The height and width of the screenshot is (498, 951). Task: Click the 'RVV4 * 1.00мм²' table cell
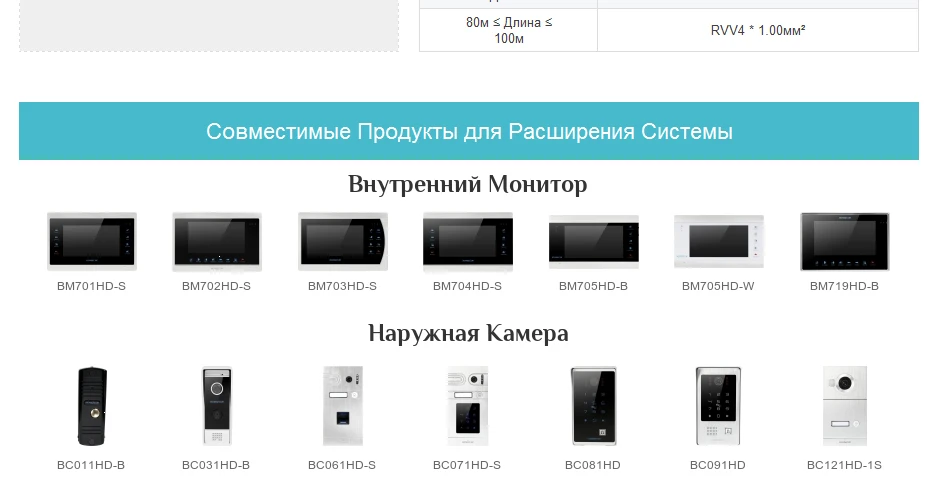click(758, 30)
